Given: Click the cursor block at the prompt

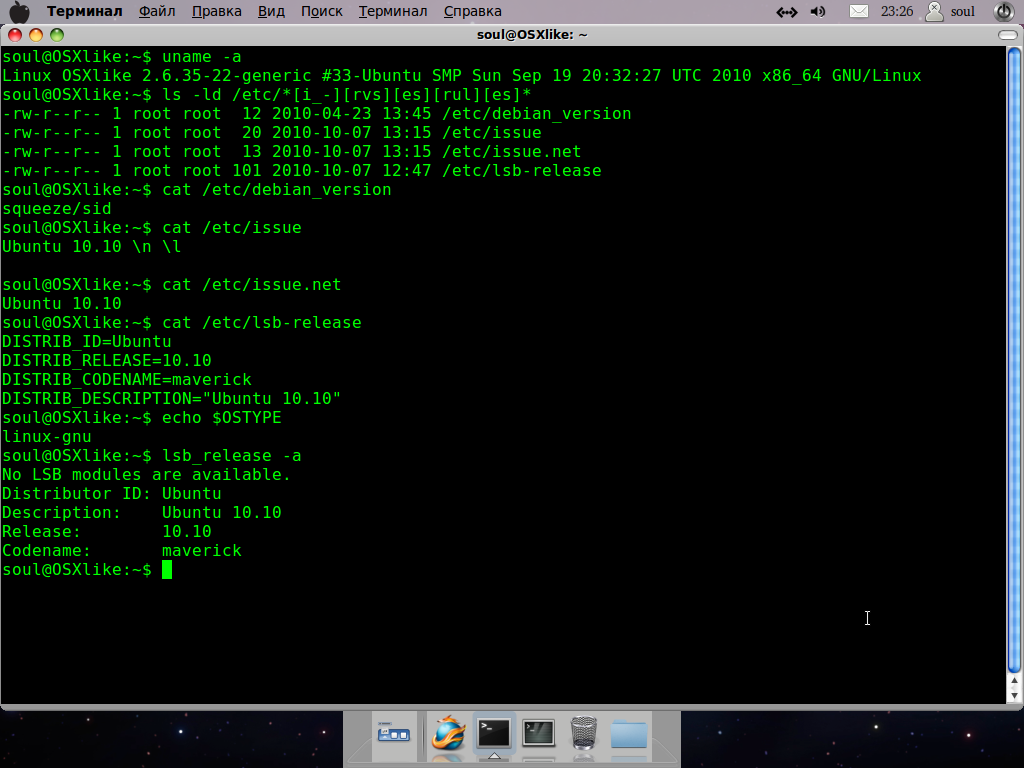Looking at the screenshot, I should pos(167,569).
